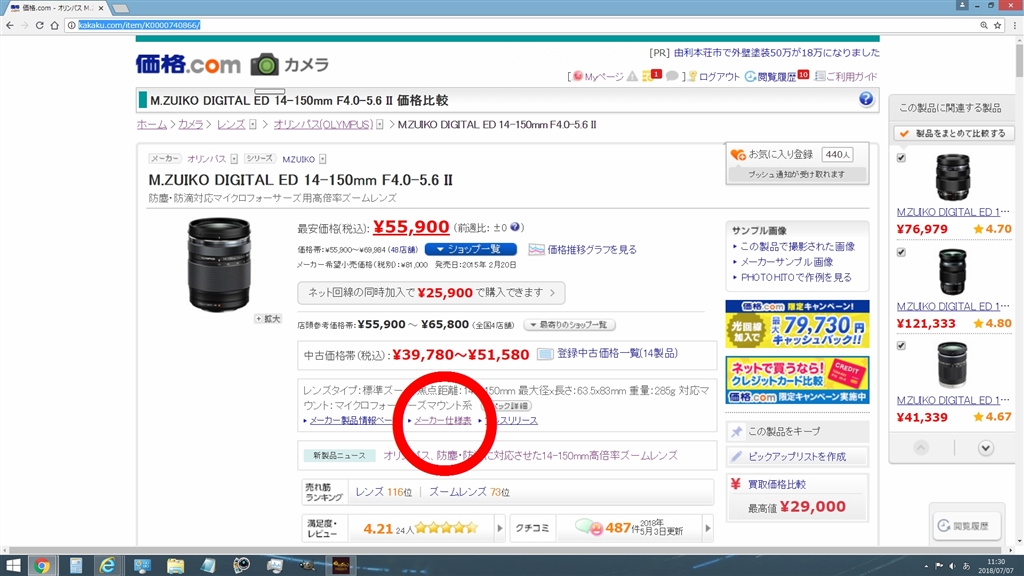
Task: Click the 価格.com logo
Action: 188,64
